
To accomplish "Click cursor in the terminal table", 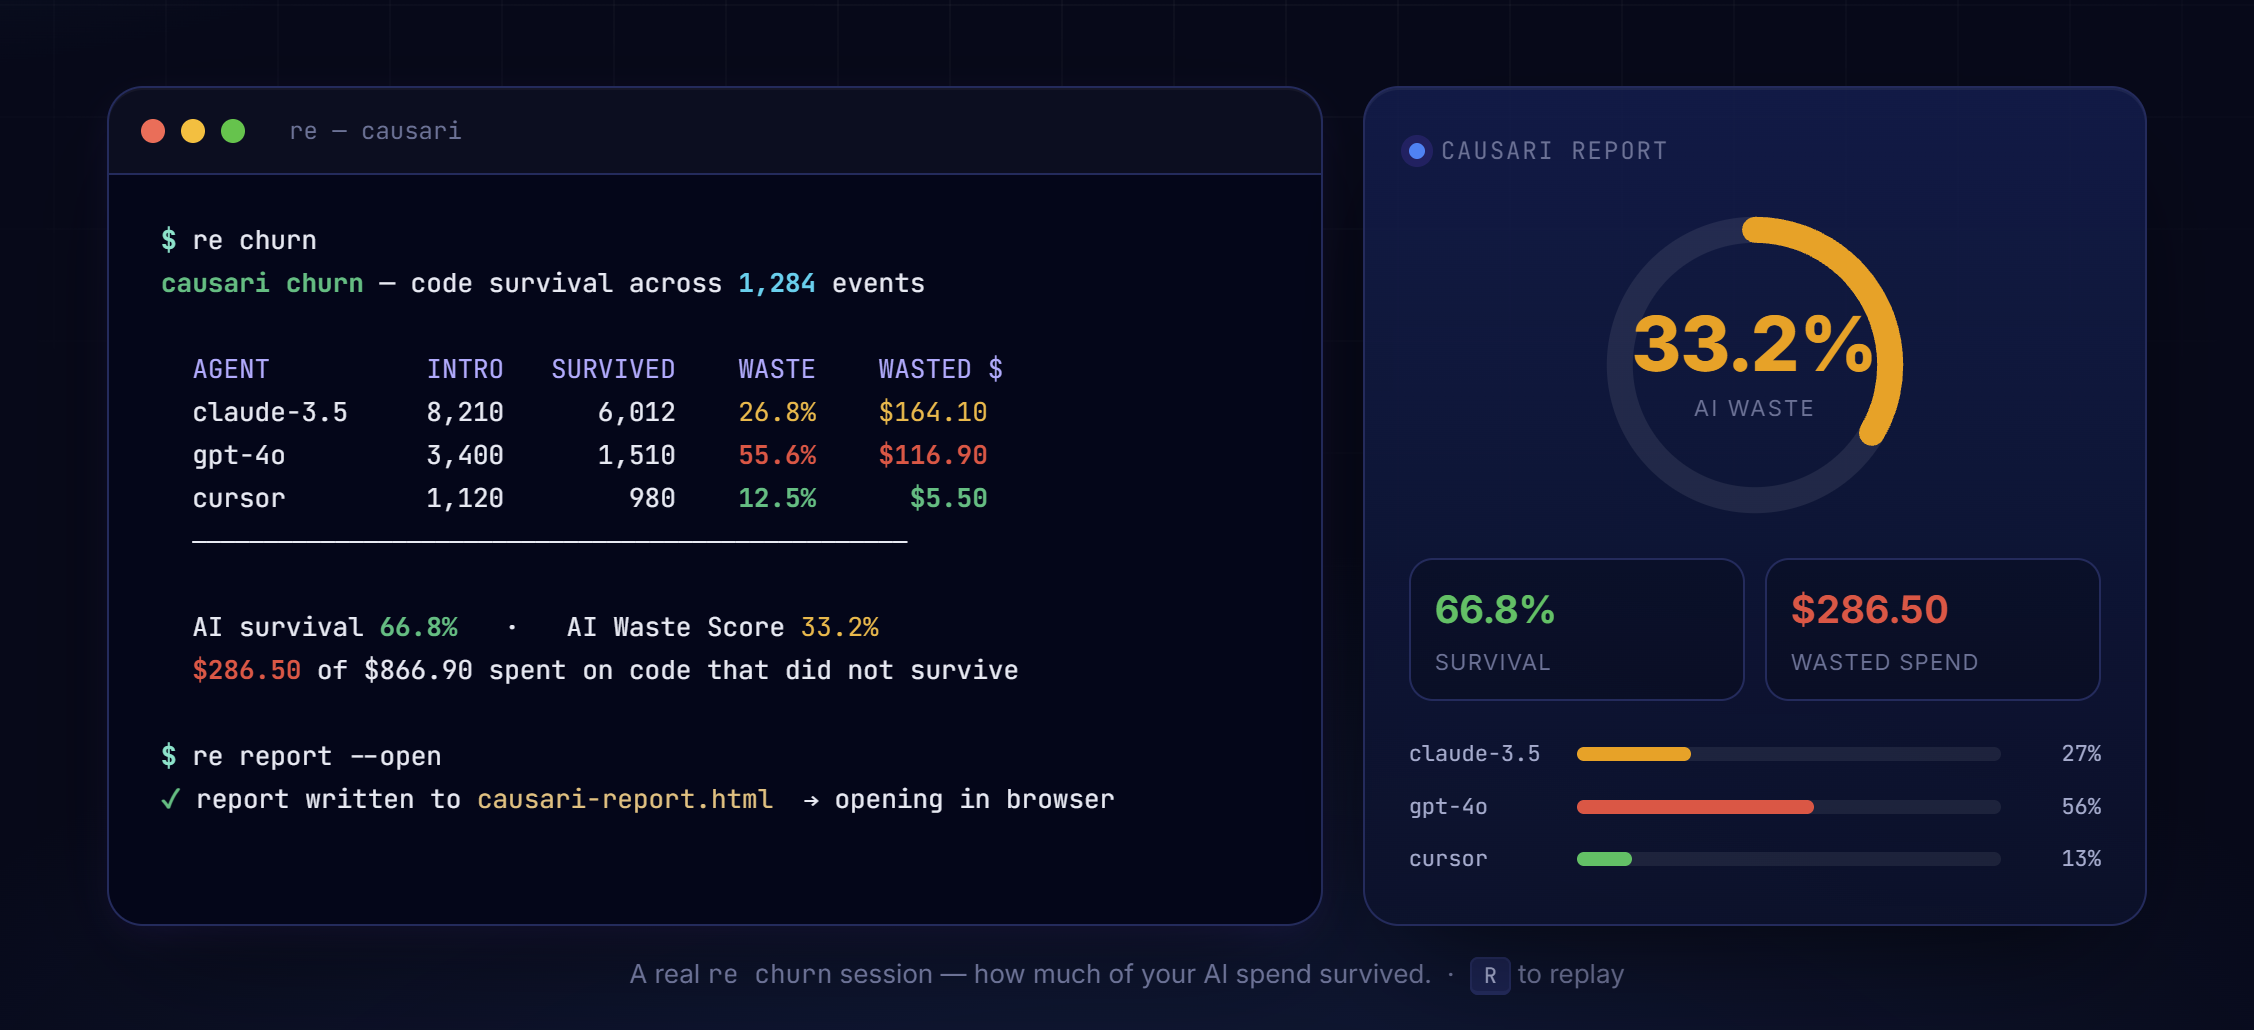I will [239, 498].
